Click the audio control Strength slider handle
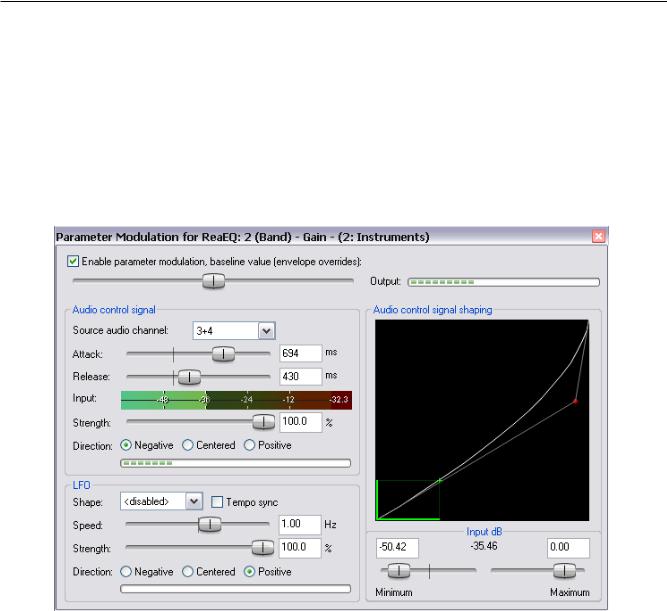The height and width of the screenshot is (611, 667). (263, 422)
